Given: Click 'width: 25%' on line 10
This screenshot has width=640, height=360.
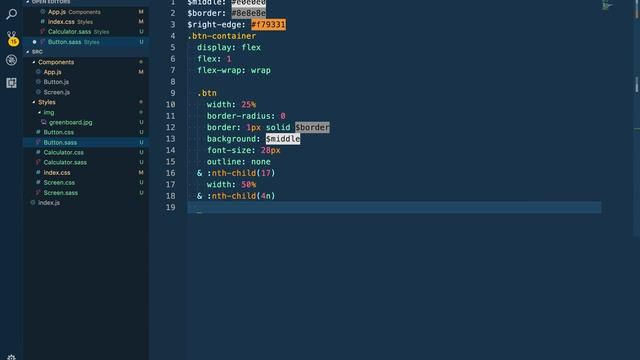Looking at the screenshot, I should [x=231, y=104].
